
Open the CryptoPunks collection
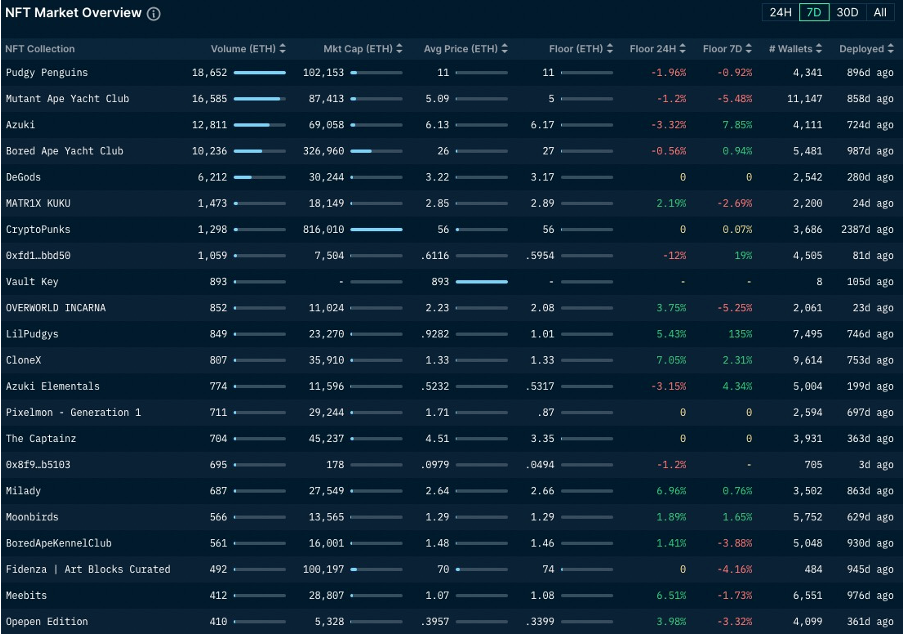click(38, 229)
